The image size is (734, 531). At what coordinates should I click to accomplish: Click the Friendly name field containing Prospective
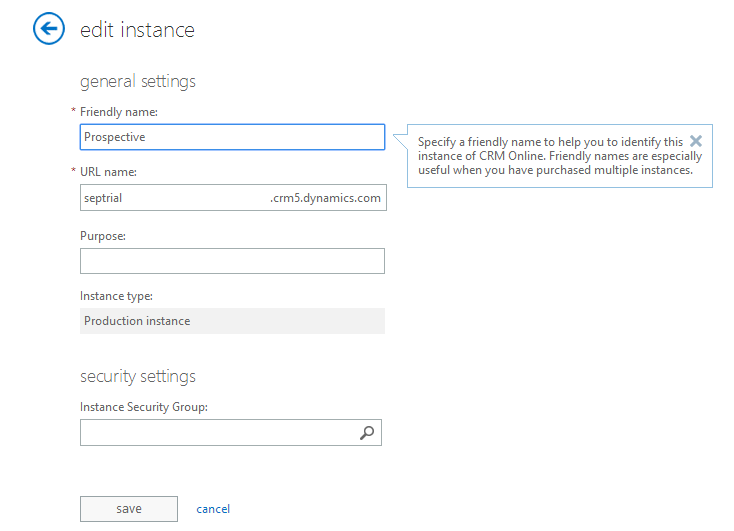pos(232,137)
